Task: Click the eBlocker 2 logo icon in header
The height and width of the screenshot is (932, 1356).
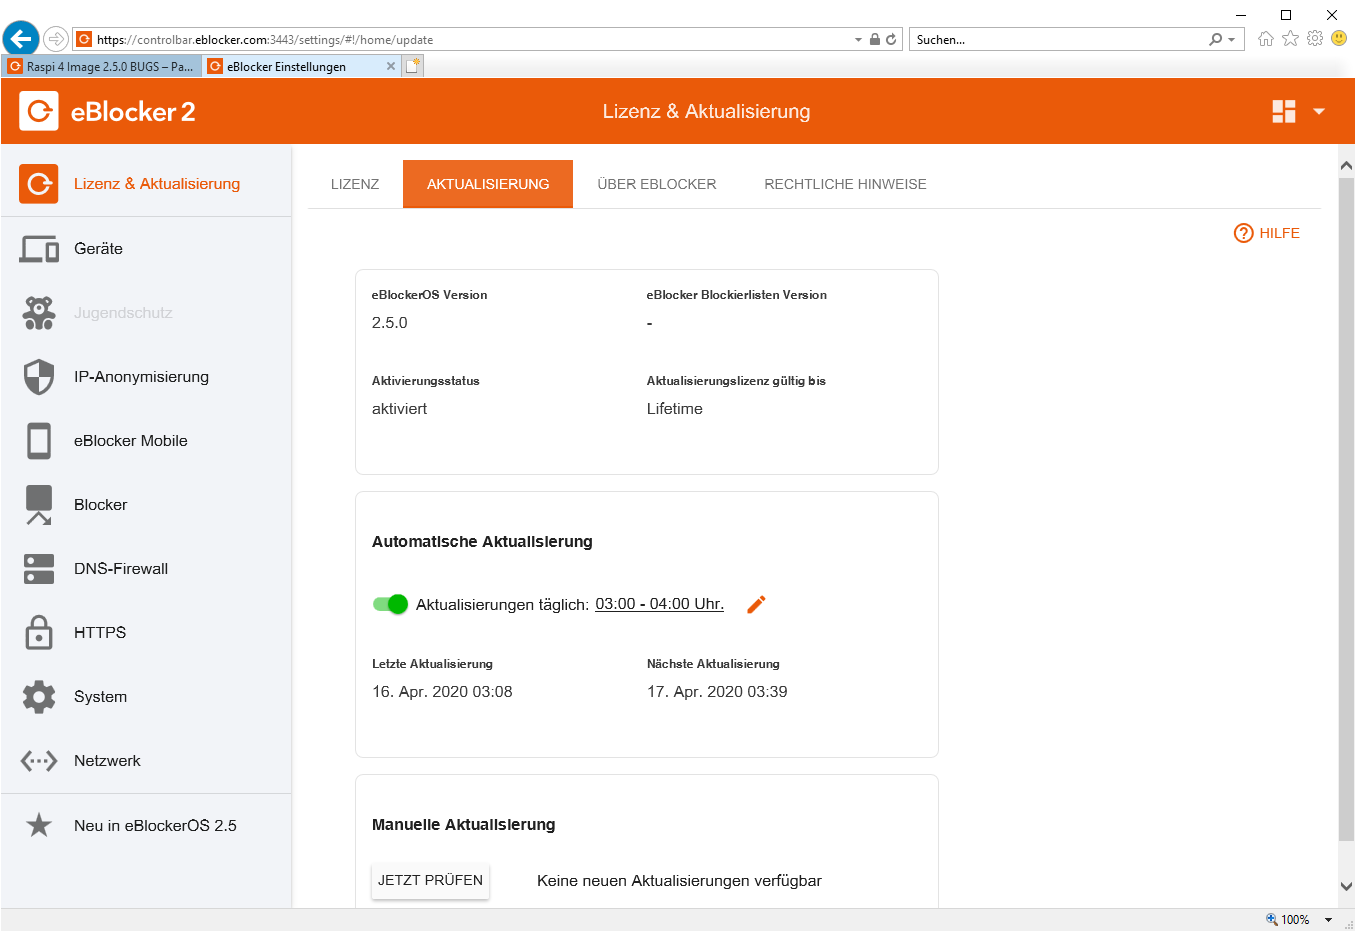Action: click(39, 111)
